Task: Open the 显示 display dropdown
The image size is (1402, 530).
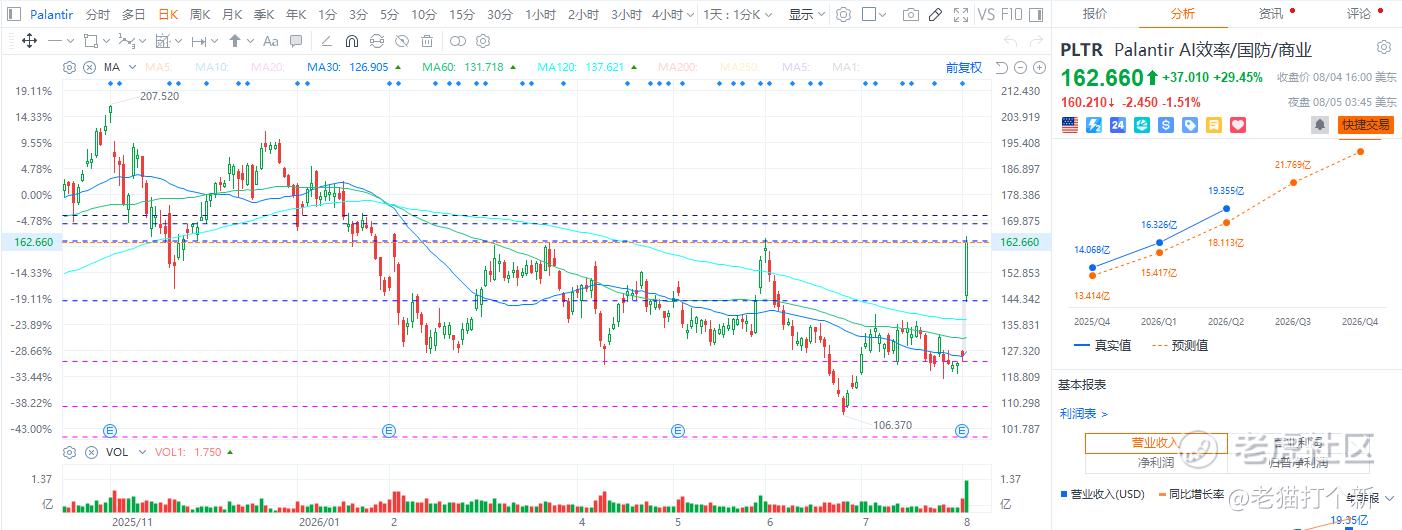Action: click(805, 15)
